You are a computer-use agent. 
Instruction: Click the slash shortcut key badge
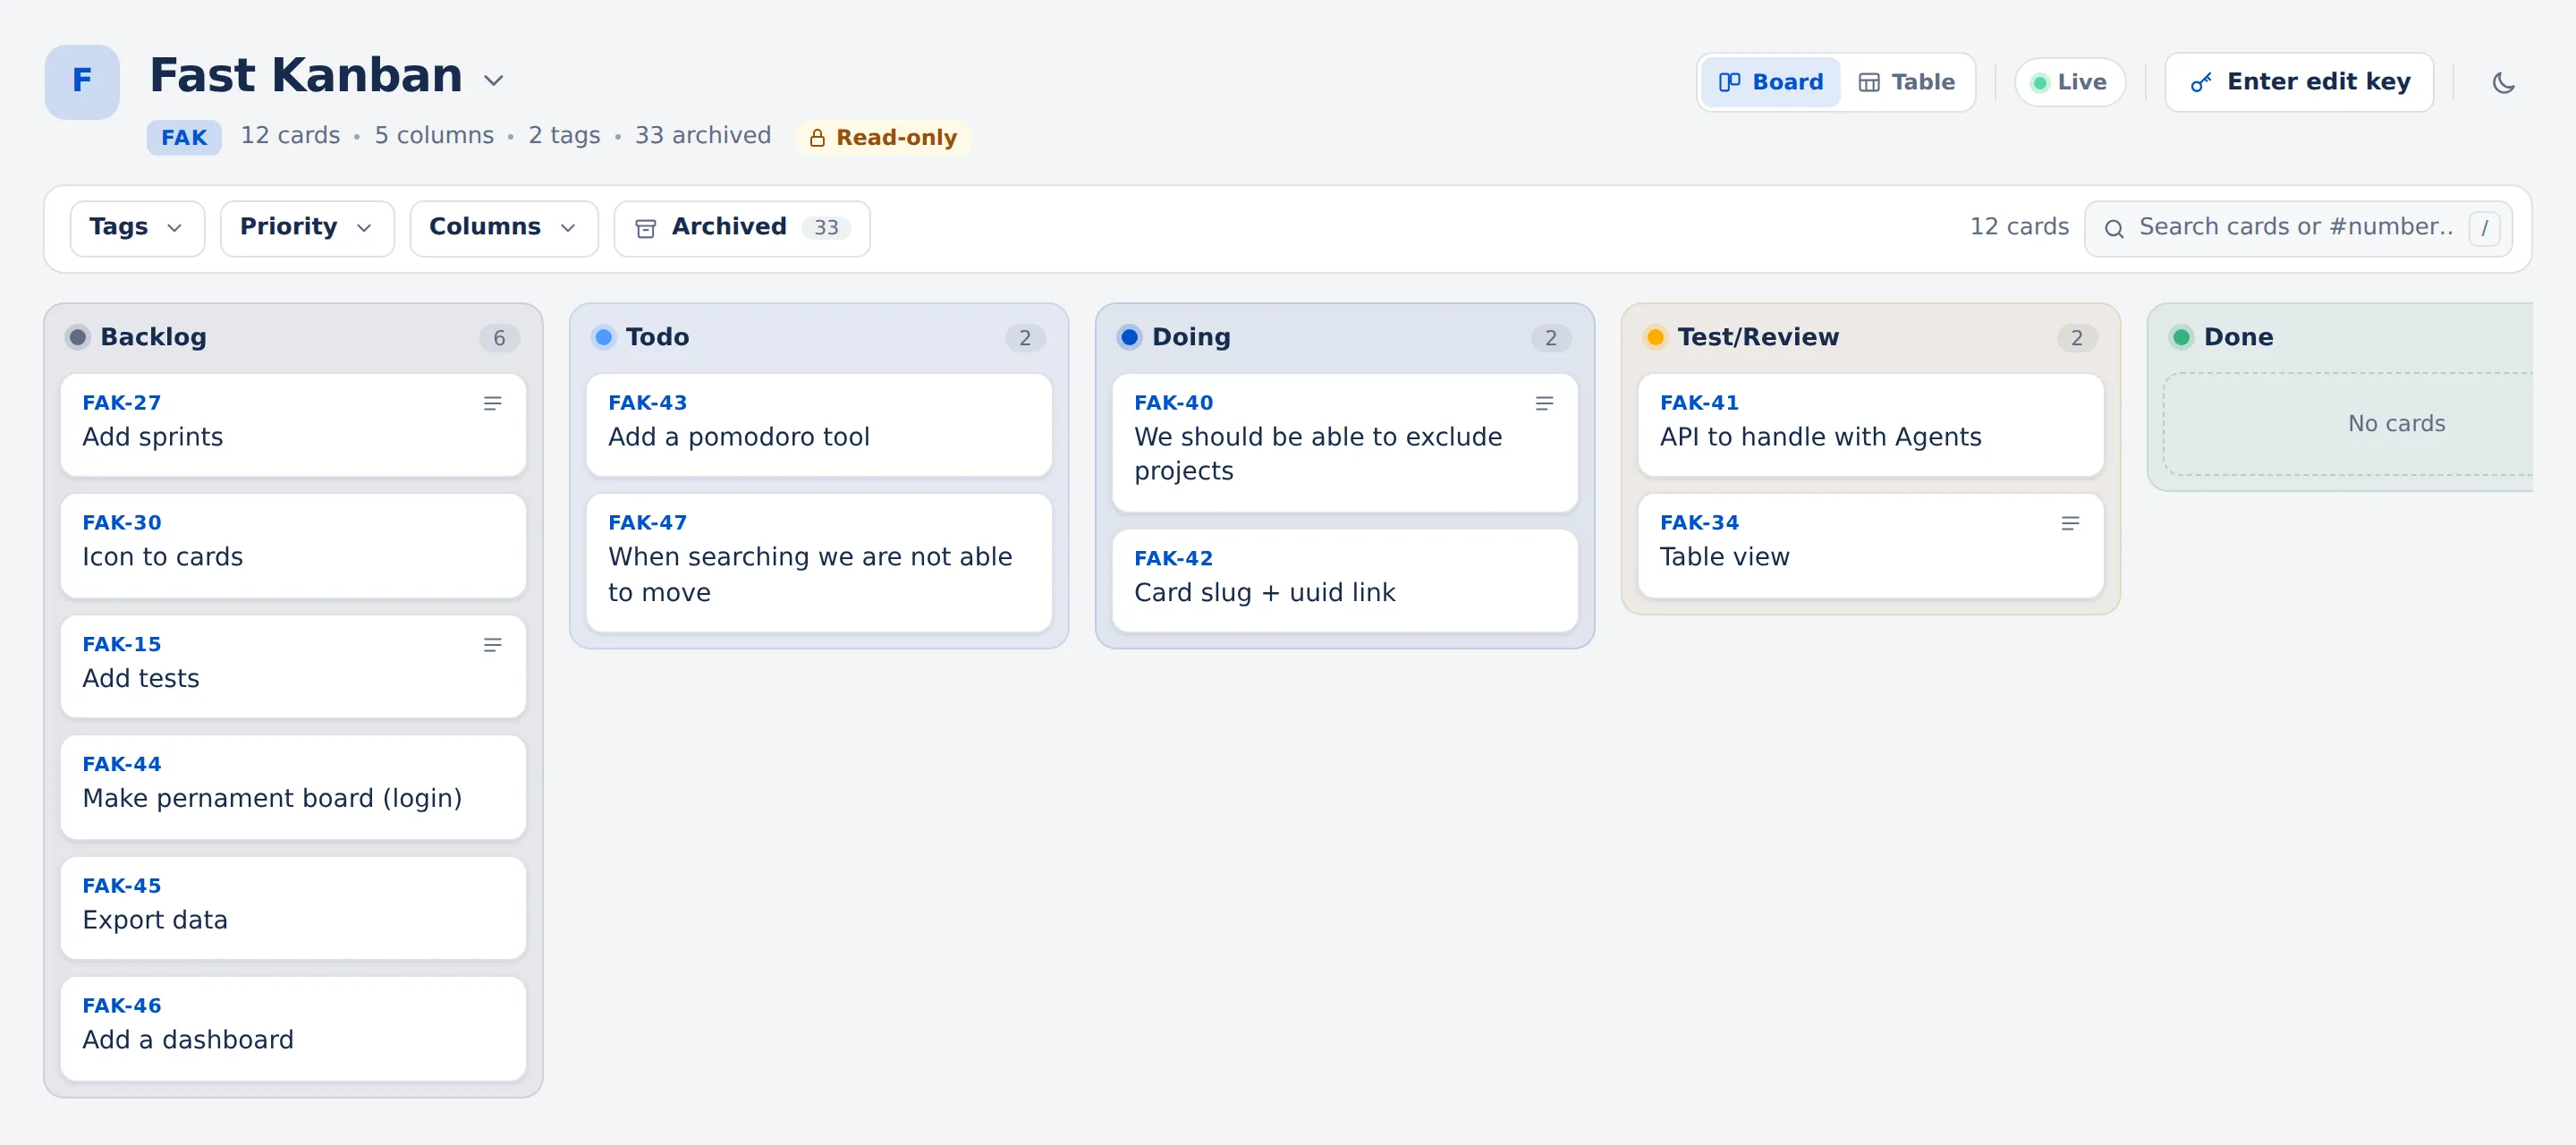[x=2485, y=229]
